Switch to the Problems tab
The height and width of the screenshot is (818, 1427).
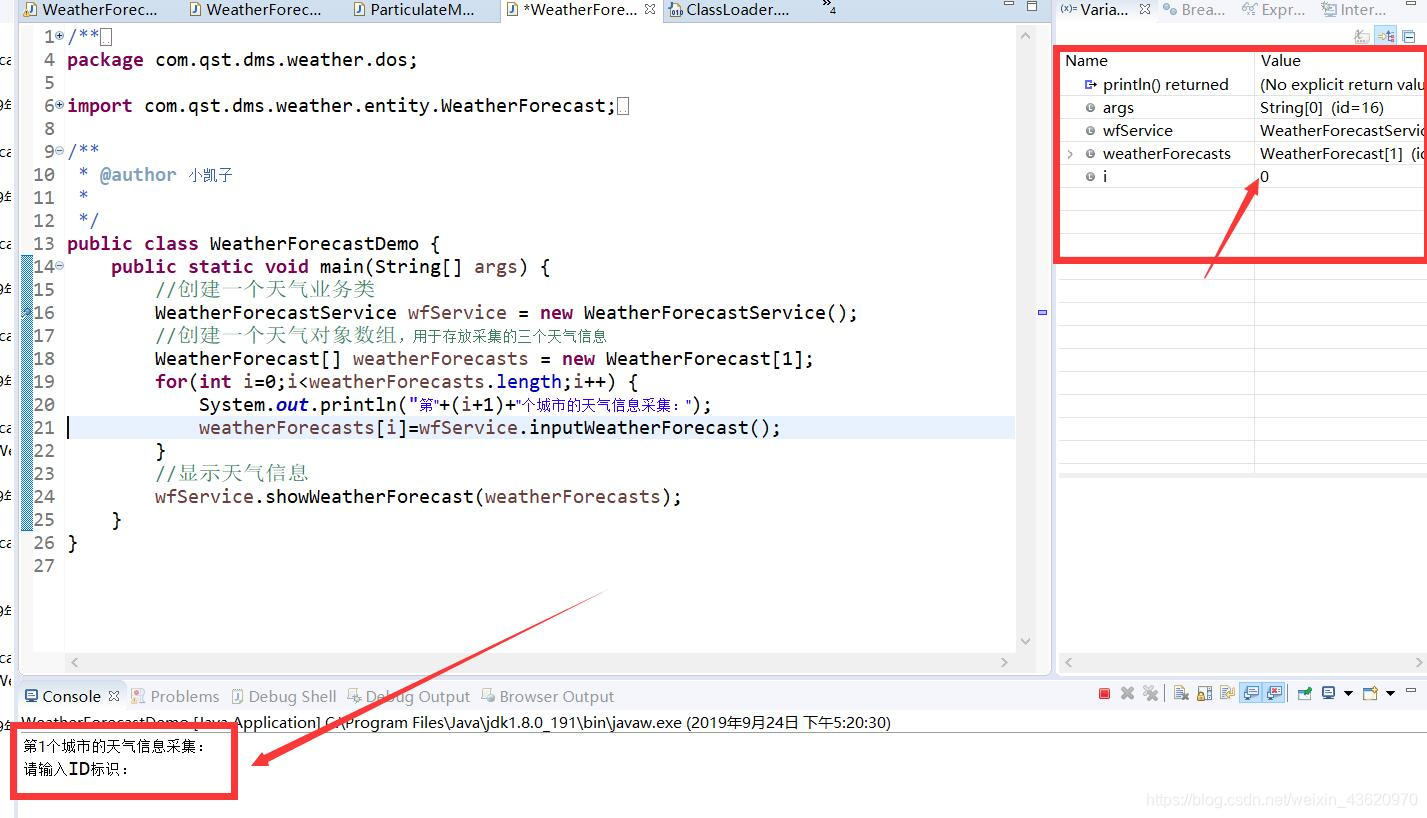tap(175, 696)
